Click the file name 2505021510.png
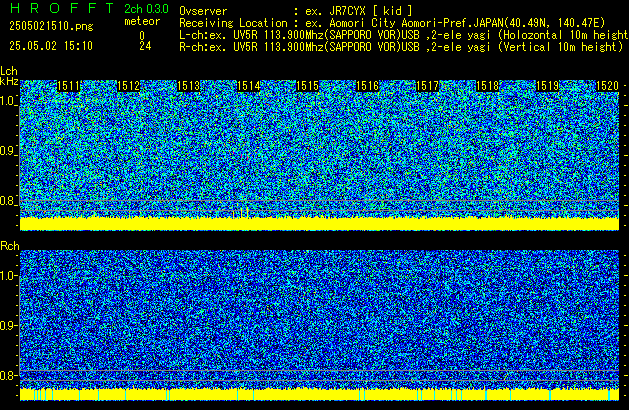 51,26
